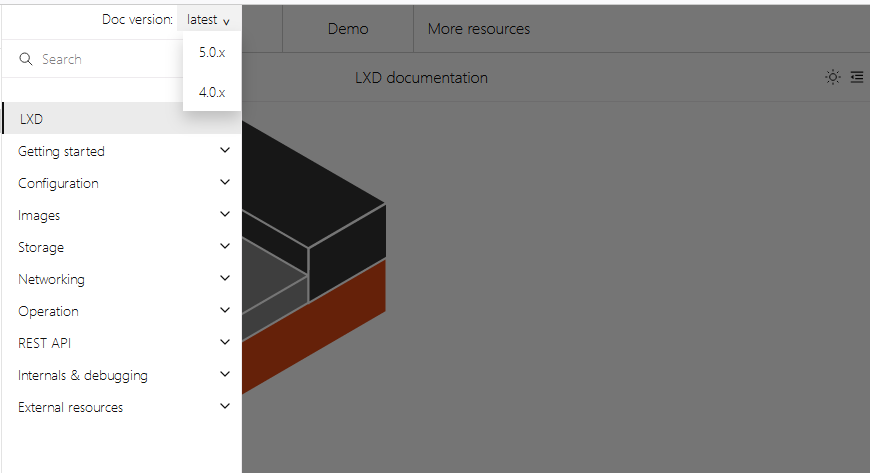
Task: Open the REST API section link
Action: click(44, 343)
